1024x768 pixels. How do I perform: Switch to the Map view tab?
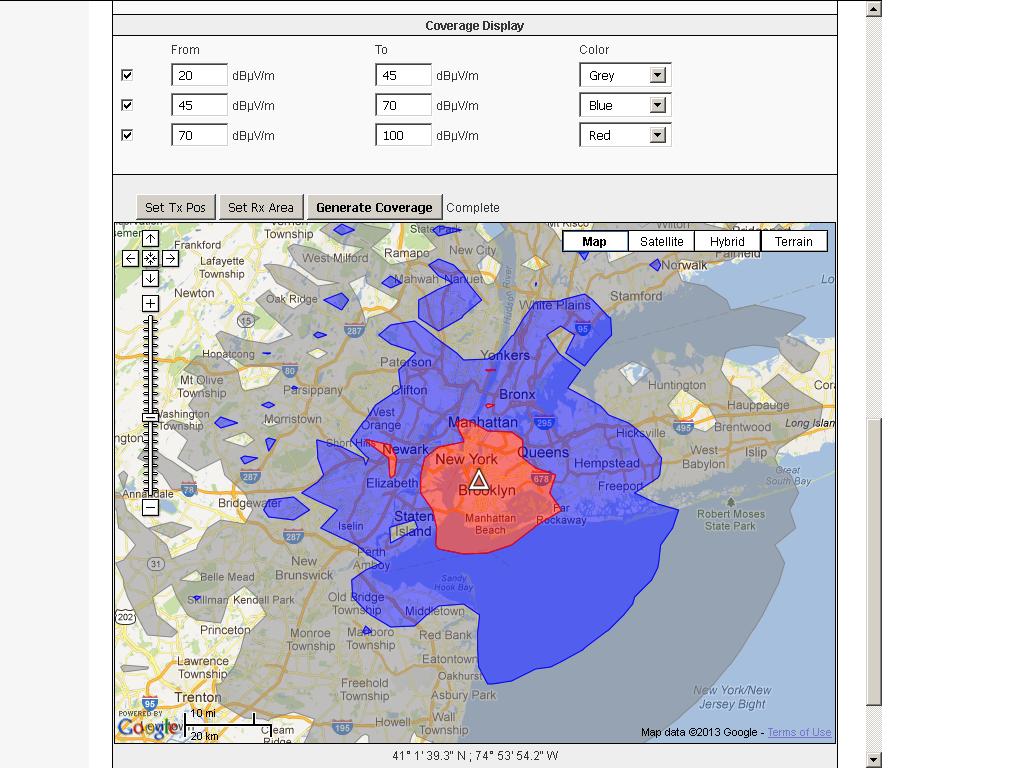click(595, 242)
